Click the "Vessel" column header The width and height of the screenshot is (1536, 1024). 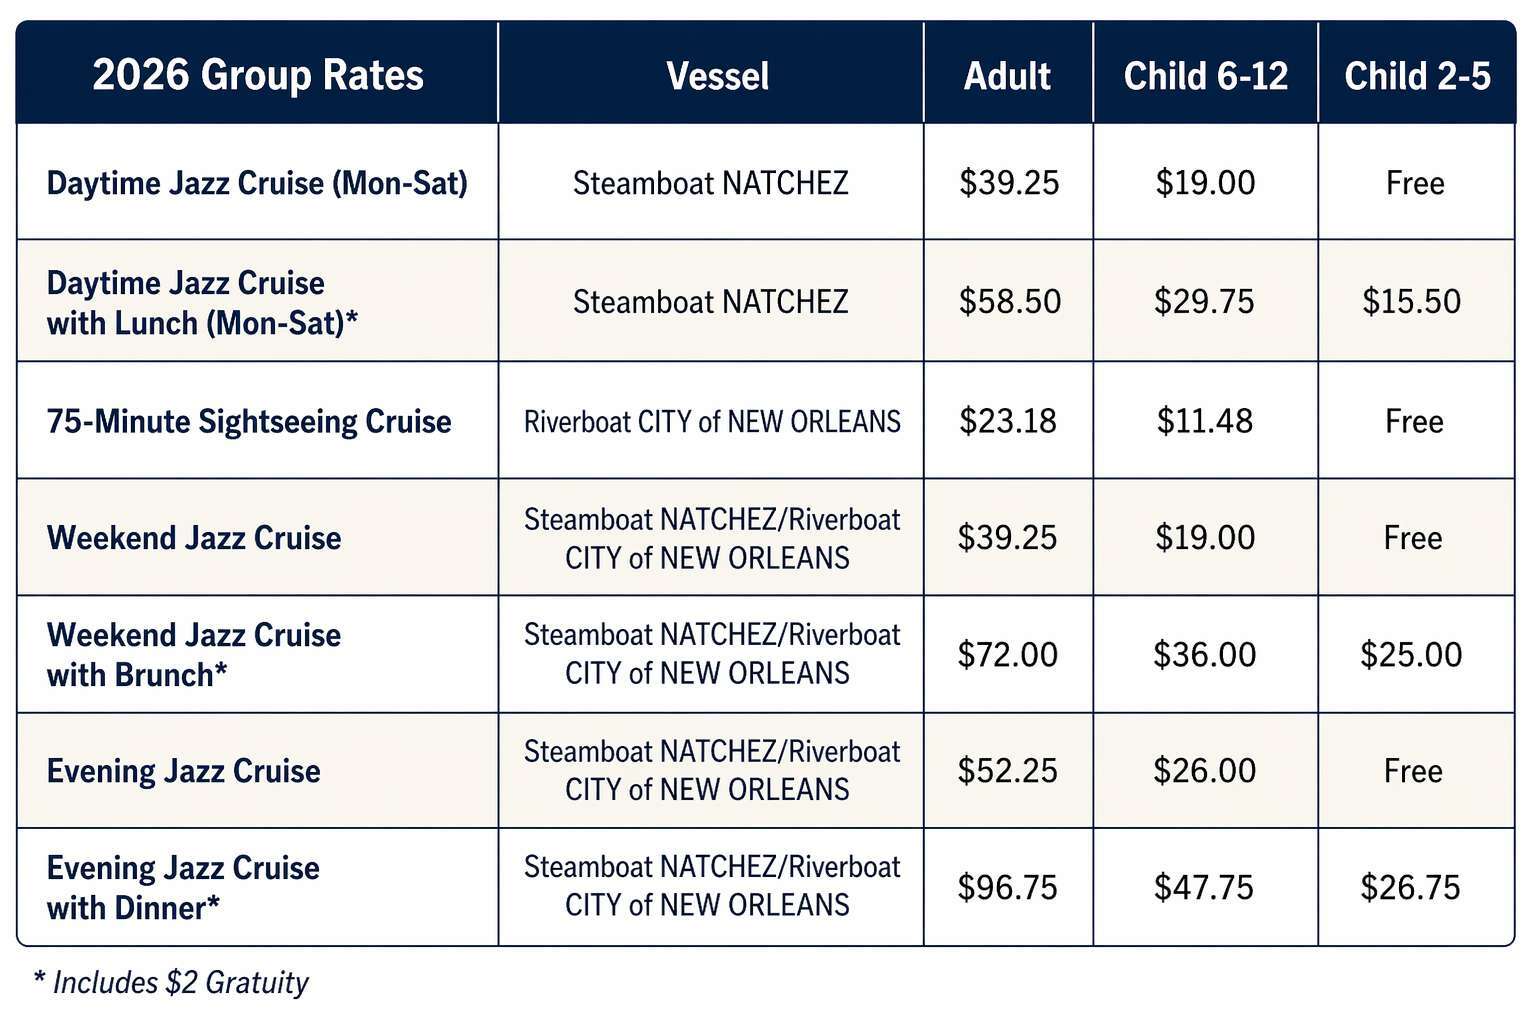(x=717, y=76)
